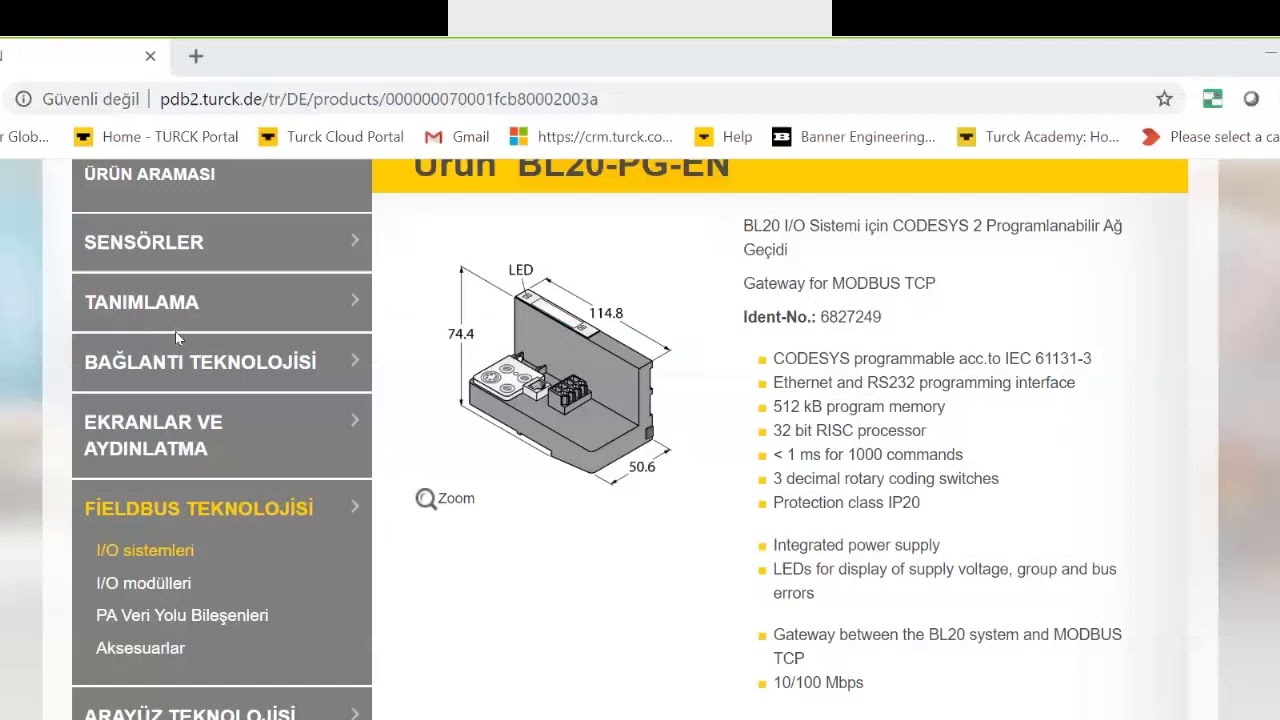Click the site info not-secure icon
Screen dimensions: 1280x720
point(23,99)
